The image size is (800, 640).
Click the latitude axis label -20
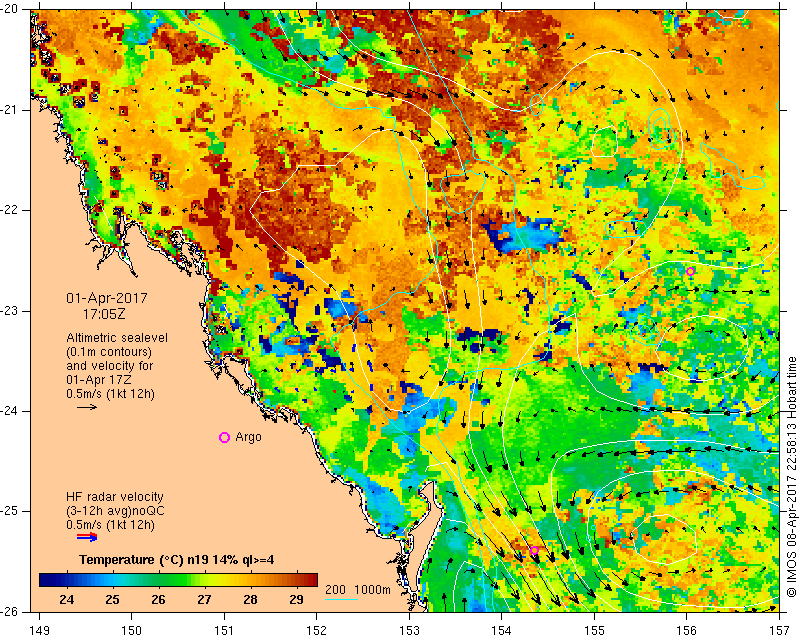coord(10,10)
